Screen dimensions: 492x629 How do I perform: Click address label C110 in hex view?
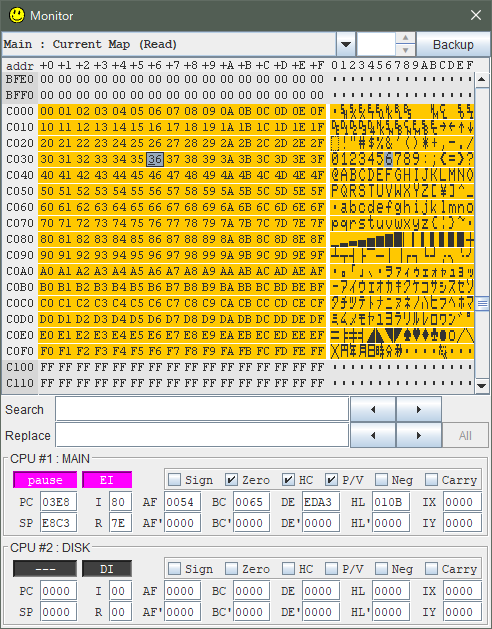point(20,383)
